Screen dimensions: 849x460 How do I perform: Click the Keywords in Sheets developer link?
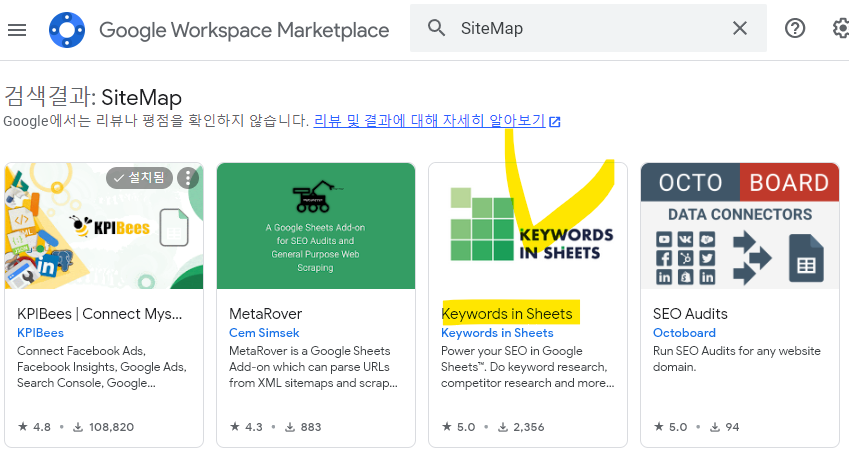tap(497, 333)
